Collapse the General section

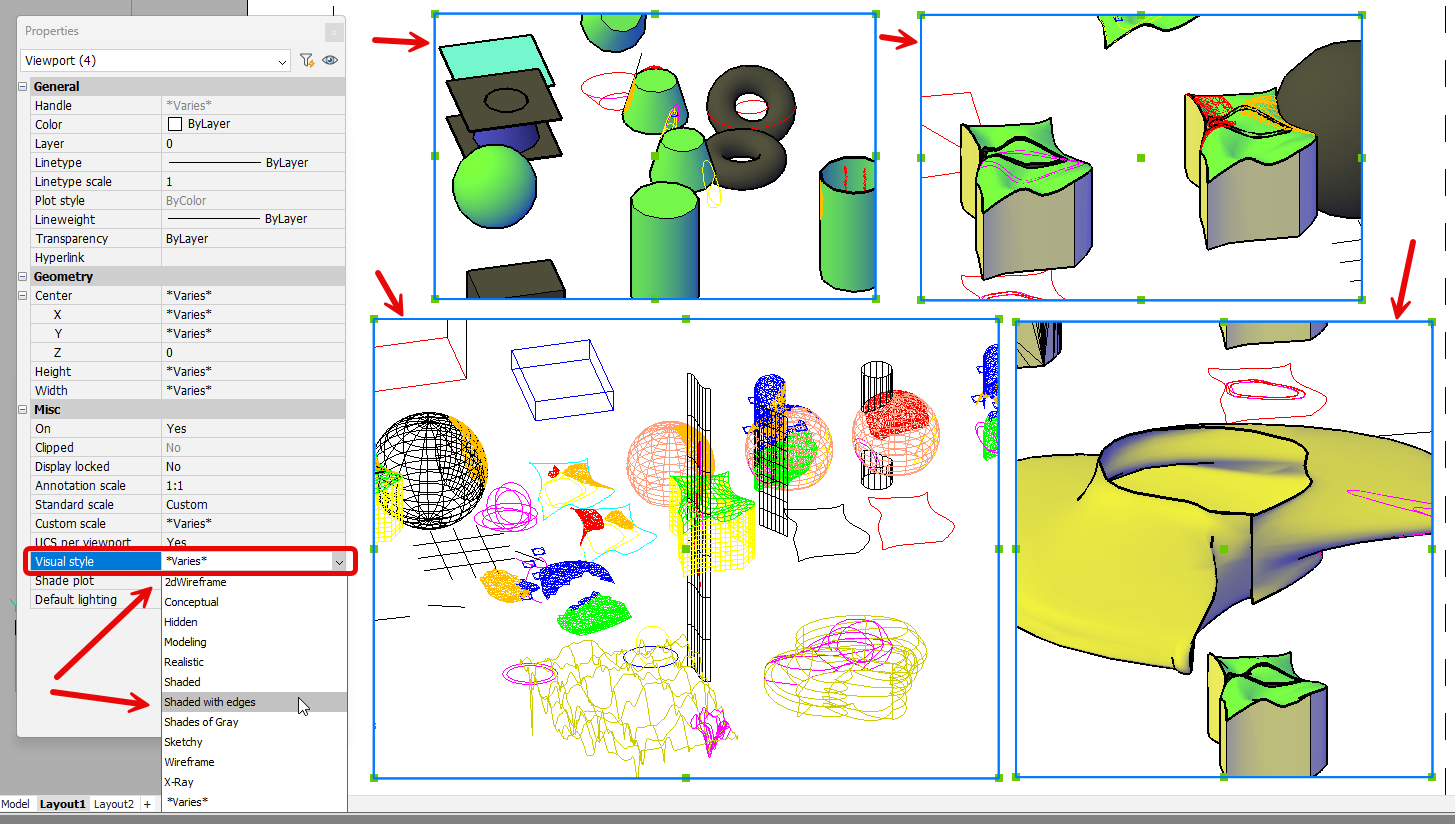(23, 87)
